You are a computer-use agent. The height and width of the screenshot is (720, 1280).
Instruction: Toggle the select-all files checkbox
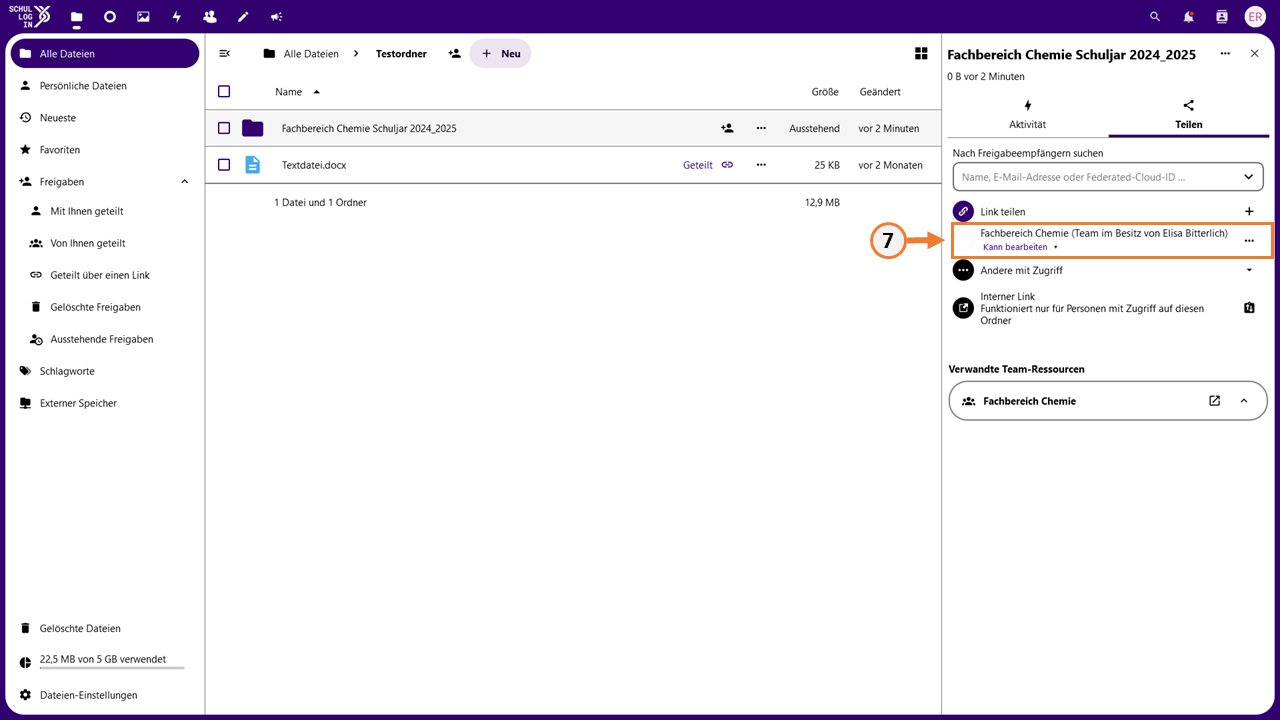click(224, 91)
